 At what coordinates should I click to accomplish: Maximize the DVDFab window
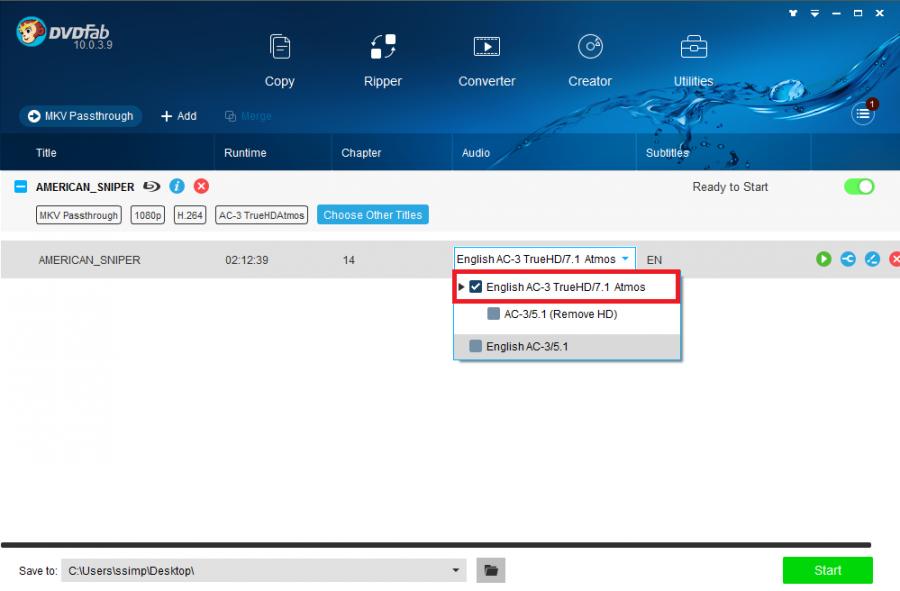[858, 13]
